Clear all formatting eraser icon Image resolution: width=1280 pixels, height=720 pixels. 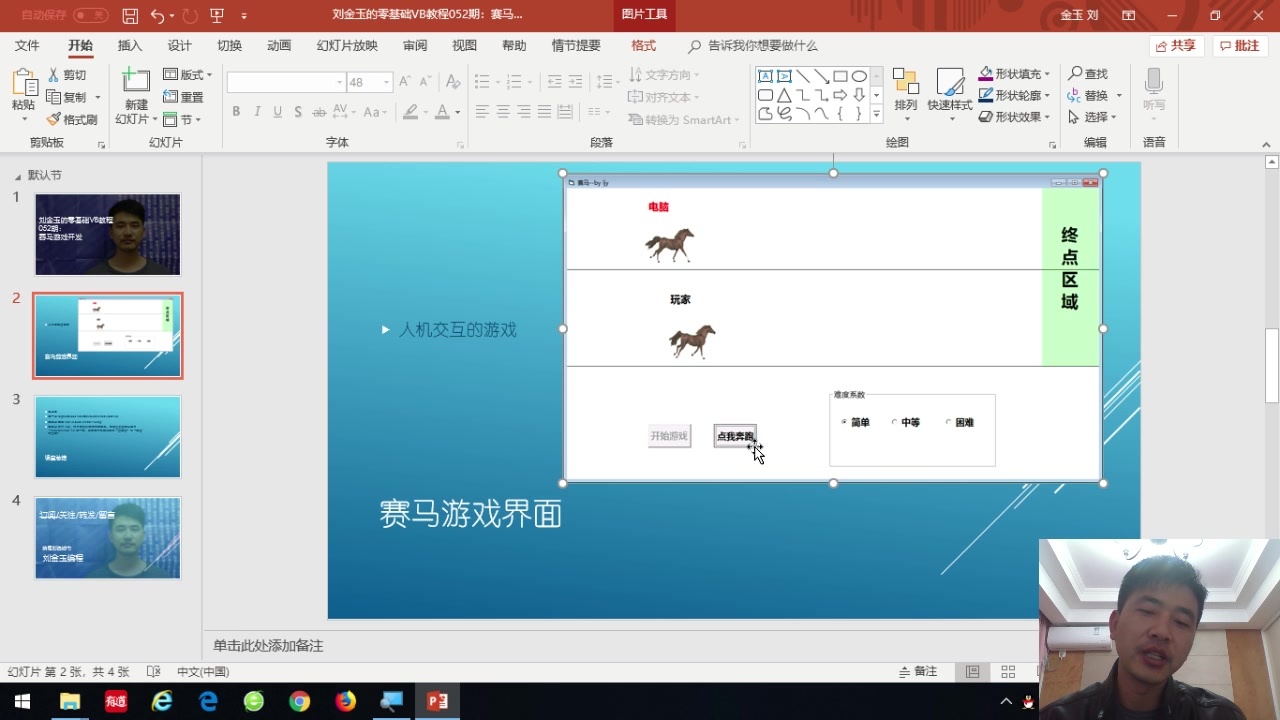[x=453, y=82]
